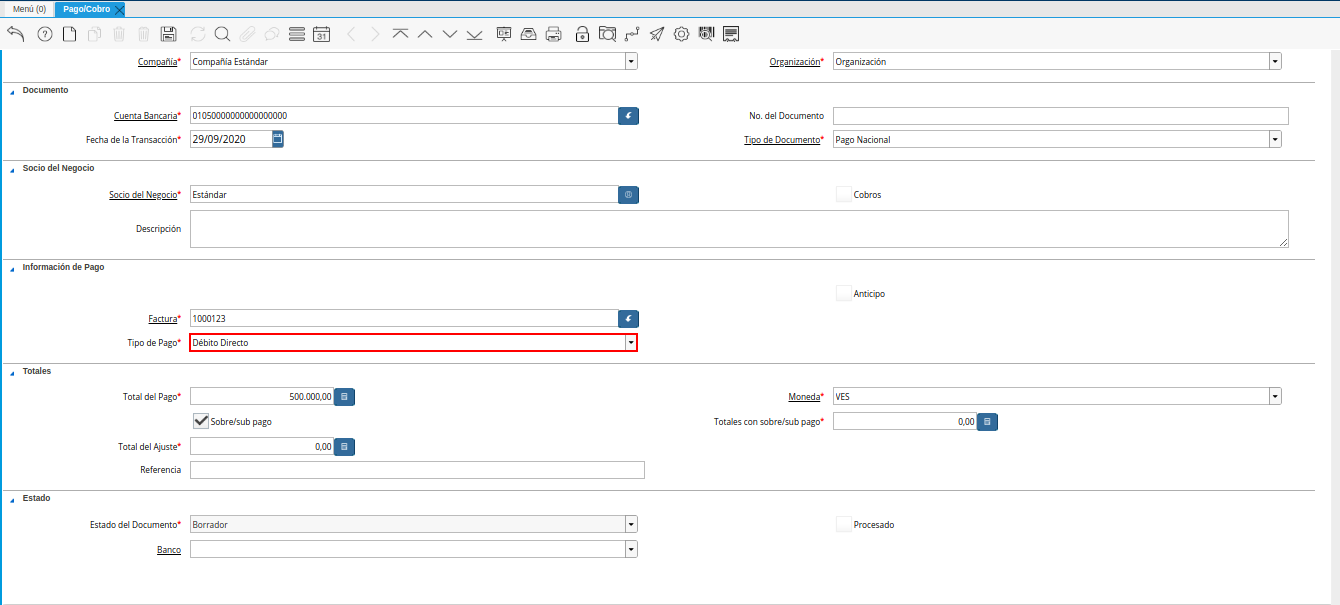
Task: Open the Tipo de Documento dropdown
Action: pyautogui.click(x=1275, y=140)
